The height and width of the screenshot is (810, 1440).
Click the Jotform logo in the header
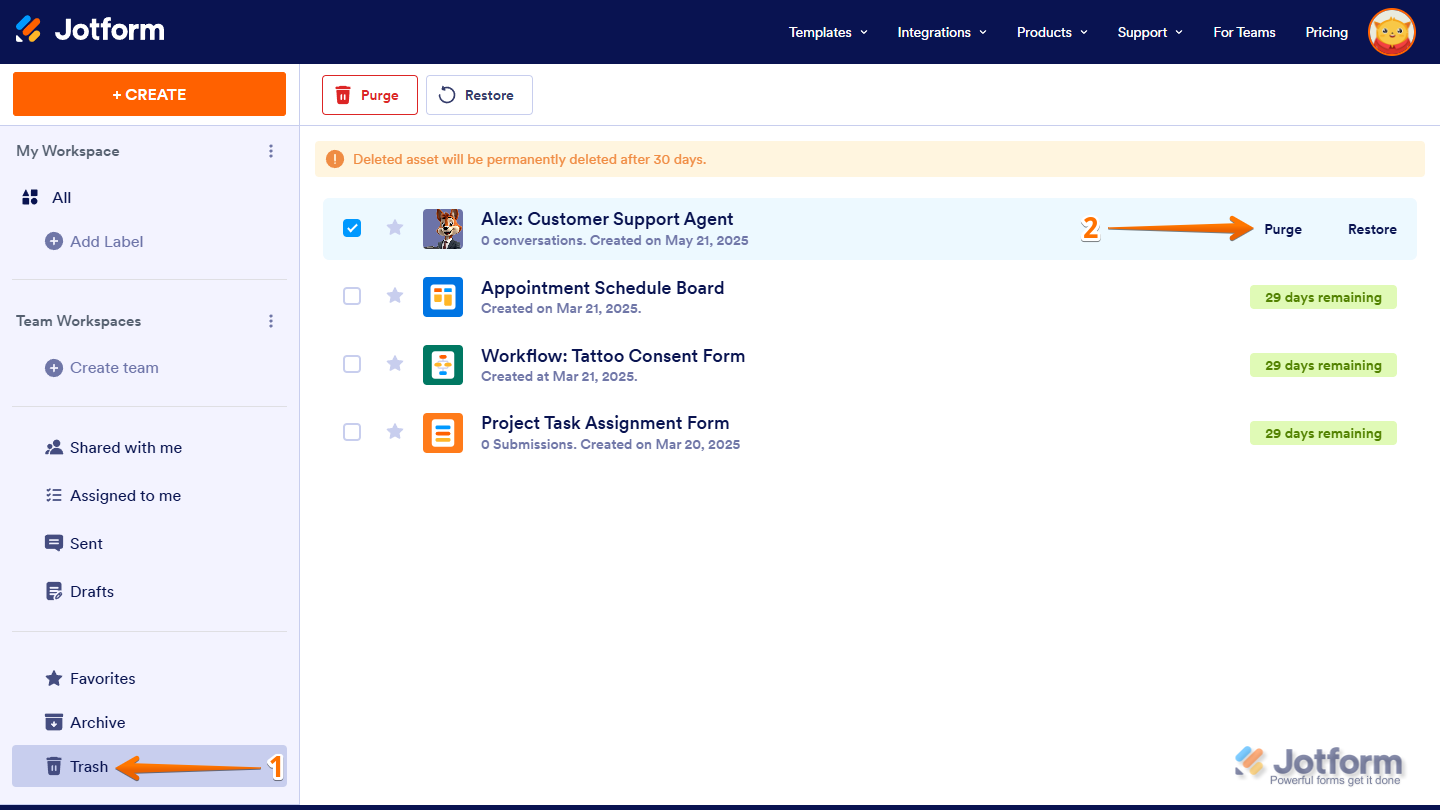[90, 29]
